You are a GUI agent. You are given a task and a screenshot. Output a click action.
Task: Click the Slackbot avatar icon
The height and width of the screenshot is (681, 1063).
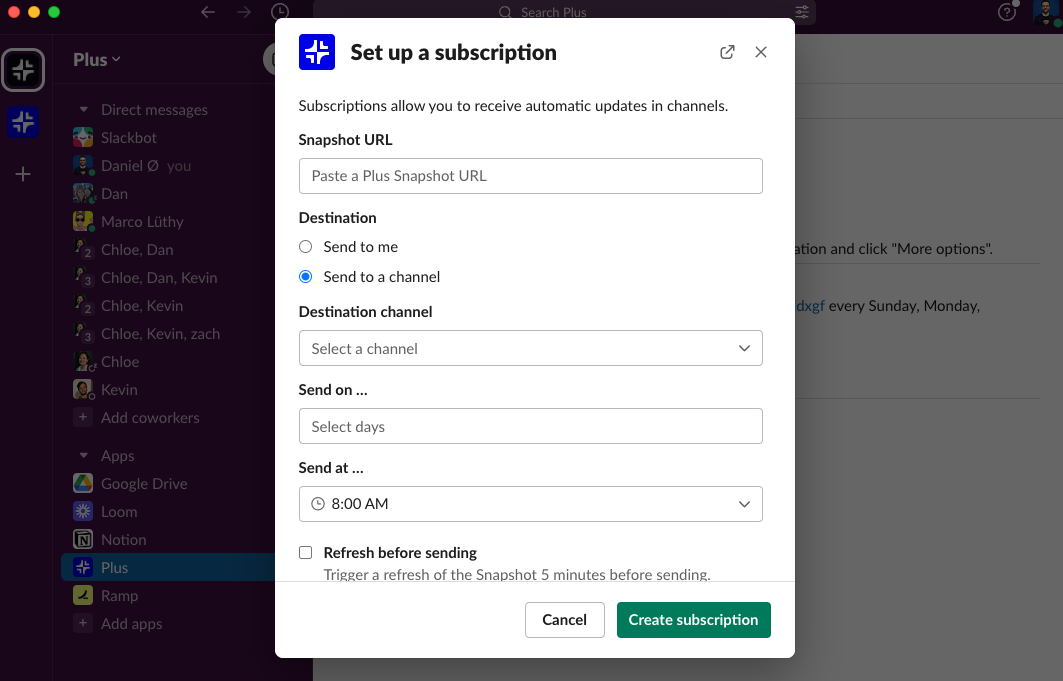point(83,138)
